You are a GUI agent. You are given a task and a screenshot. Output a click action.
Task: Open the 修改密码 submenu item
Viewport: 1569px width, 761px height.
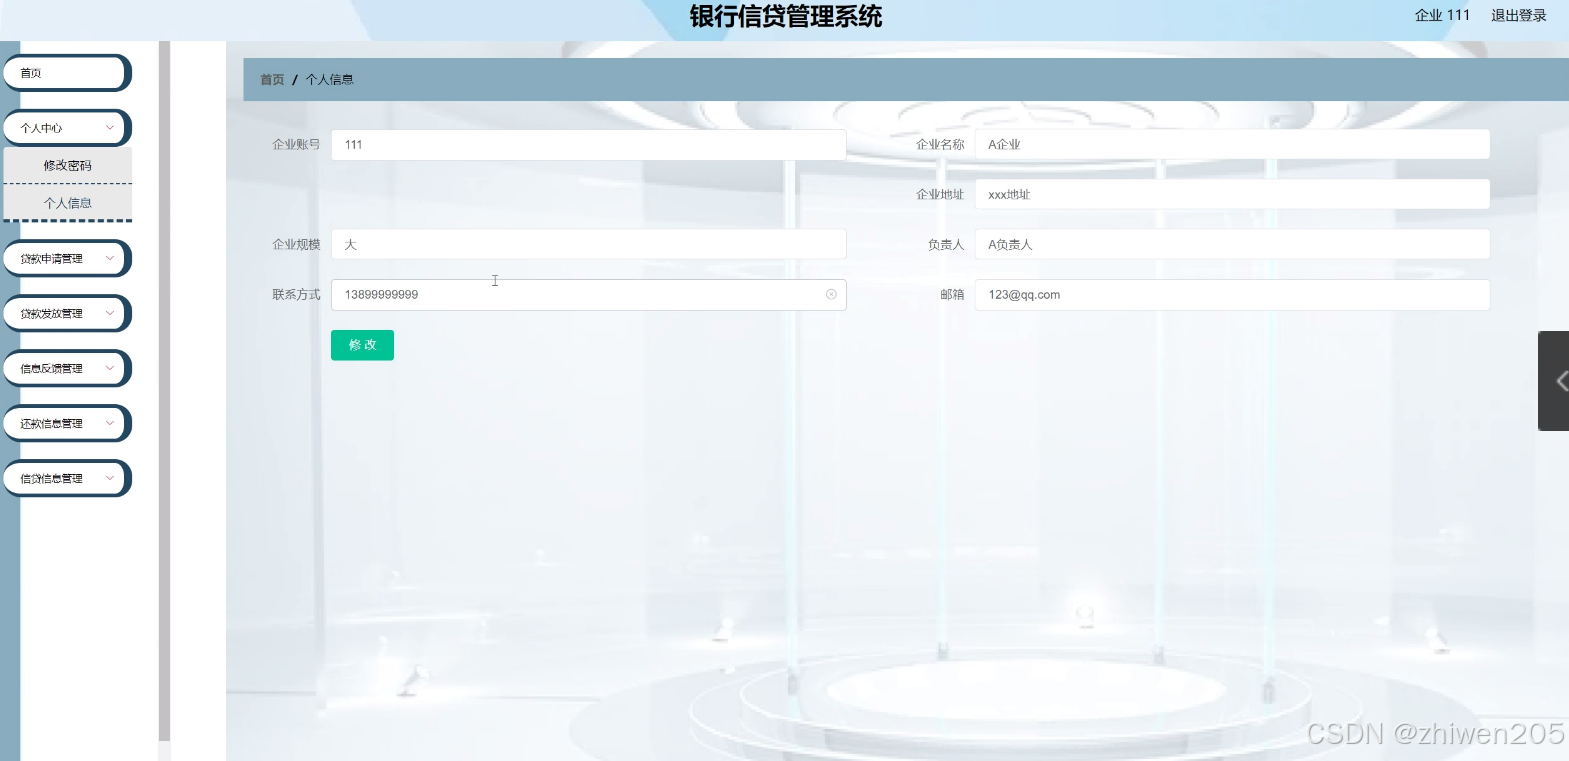coord(67,166)
